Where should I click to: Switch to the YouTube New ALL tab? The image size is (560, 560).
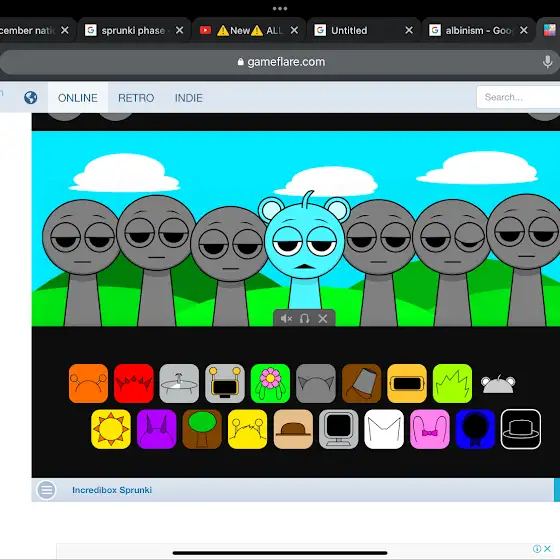tap(248, 30)
